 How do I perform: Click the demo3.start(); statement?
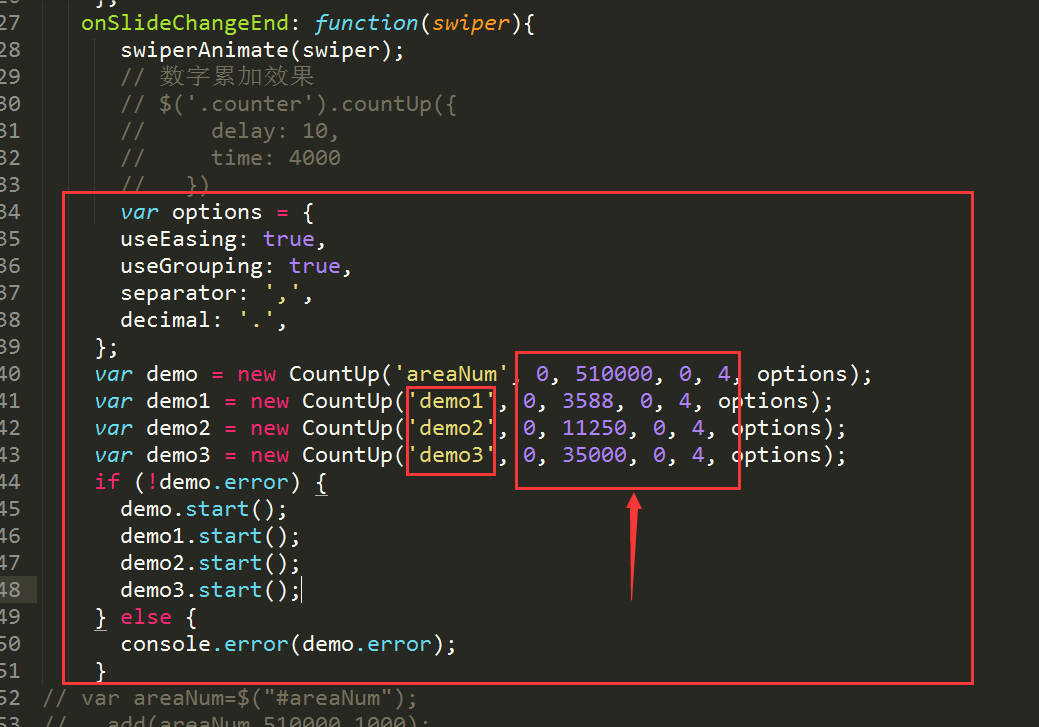210,590
